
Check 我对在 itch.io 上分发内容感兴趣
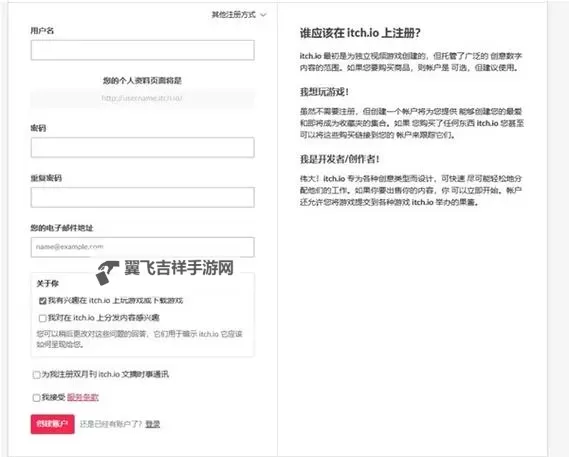(42, 318)
